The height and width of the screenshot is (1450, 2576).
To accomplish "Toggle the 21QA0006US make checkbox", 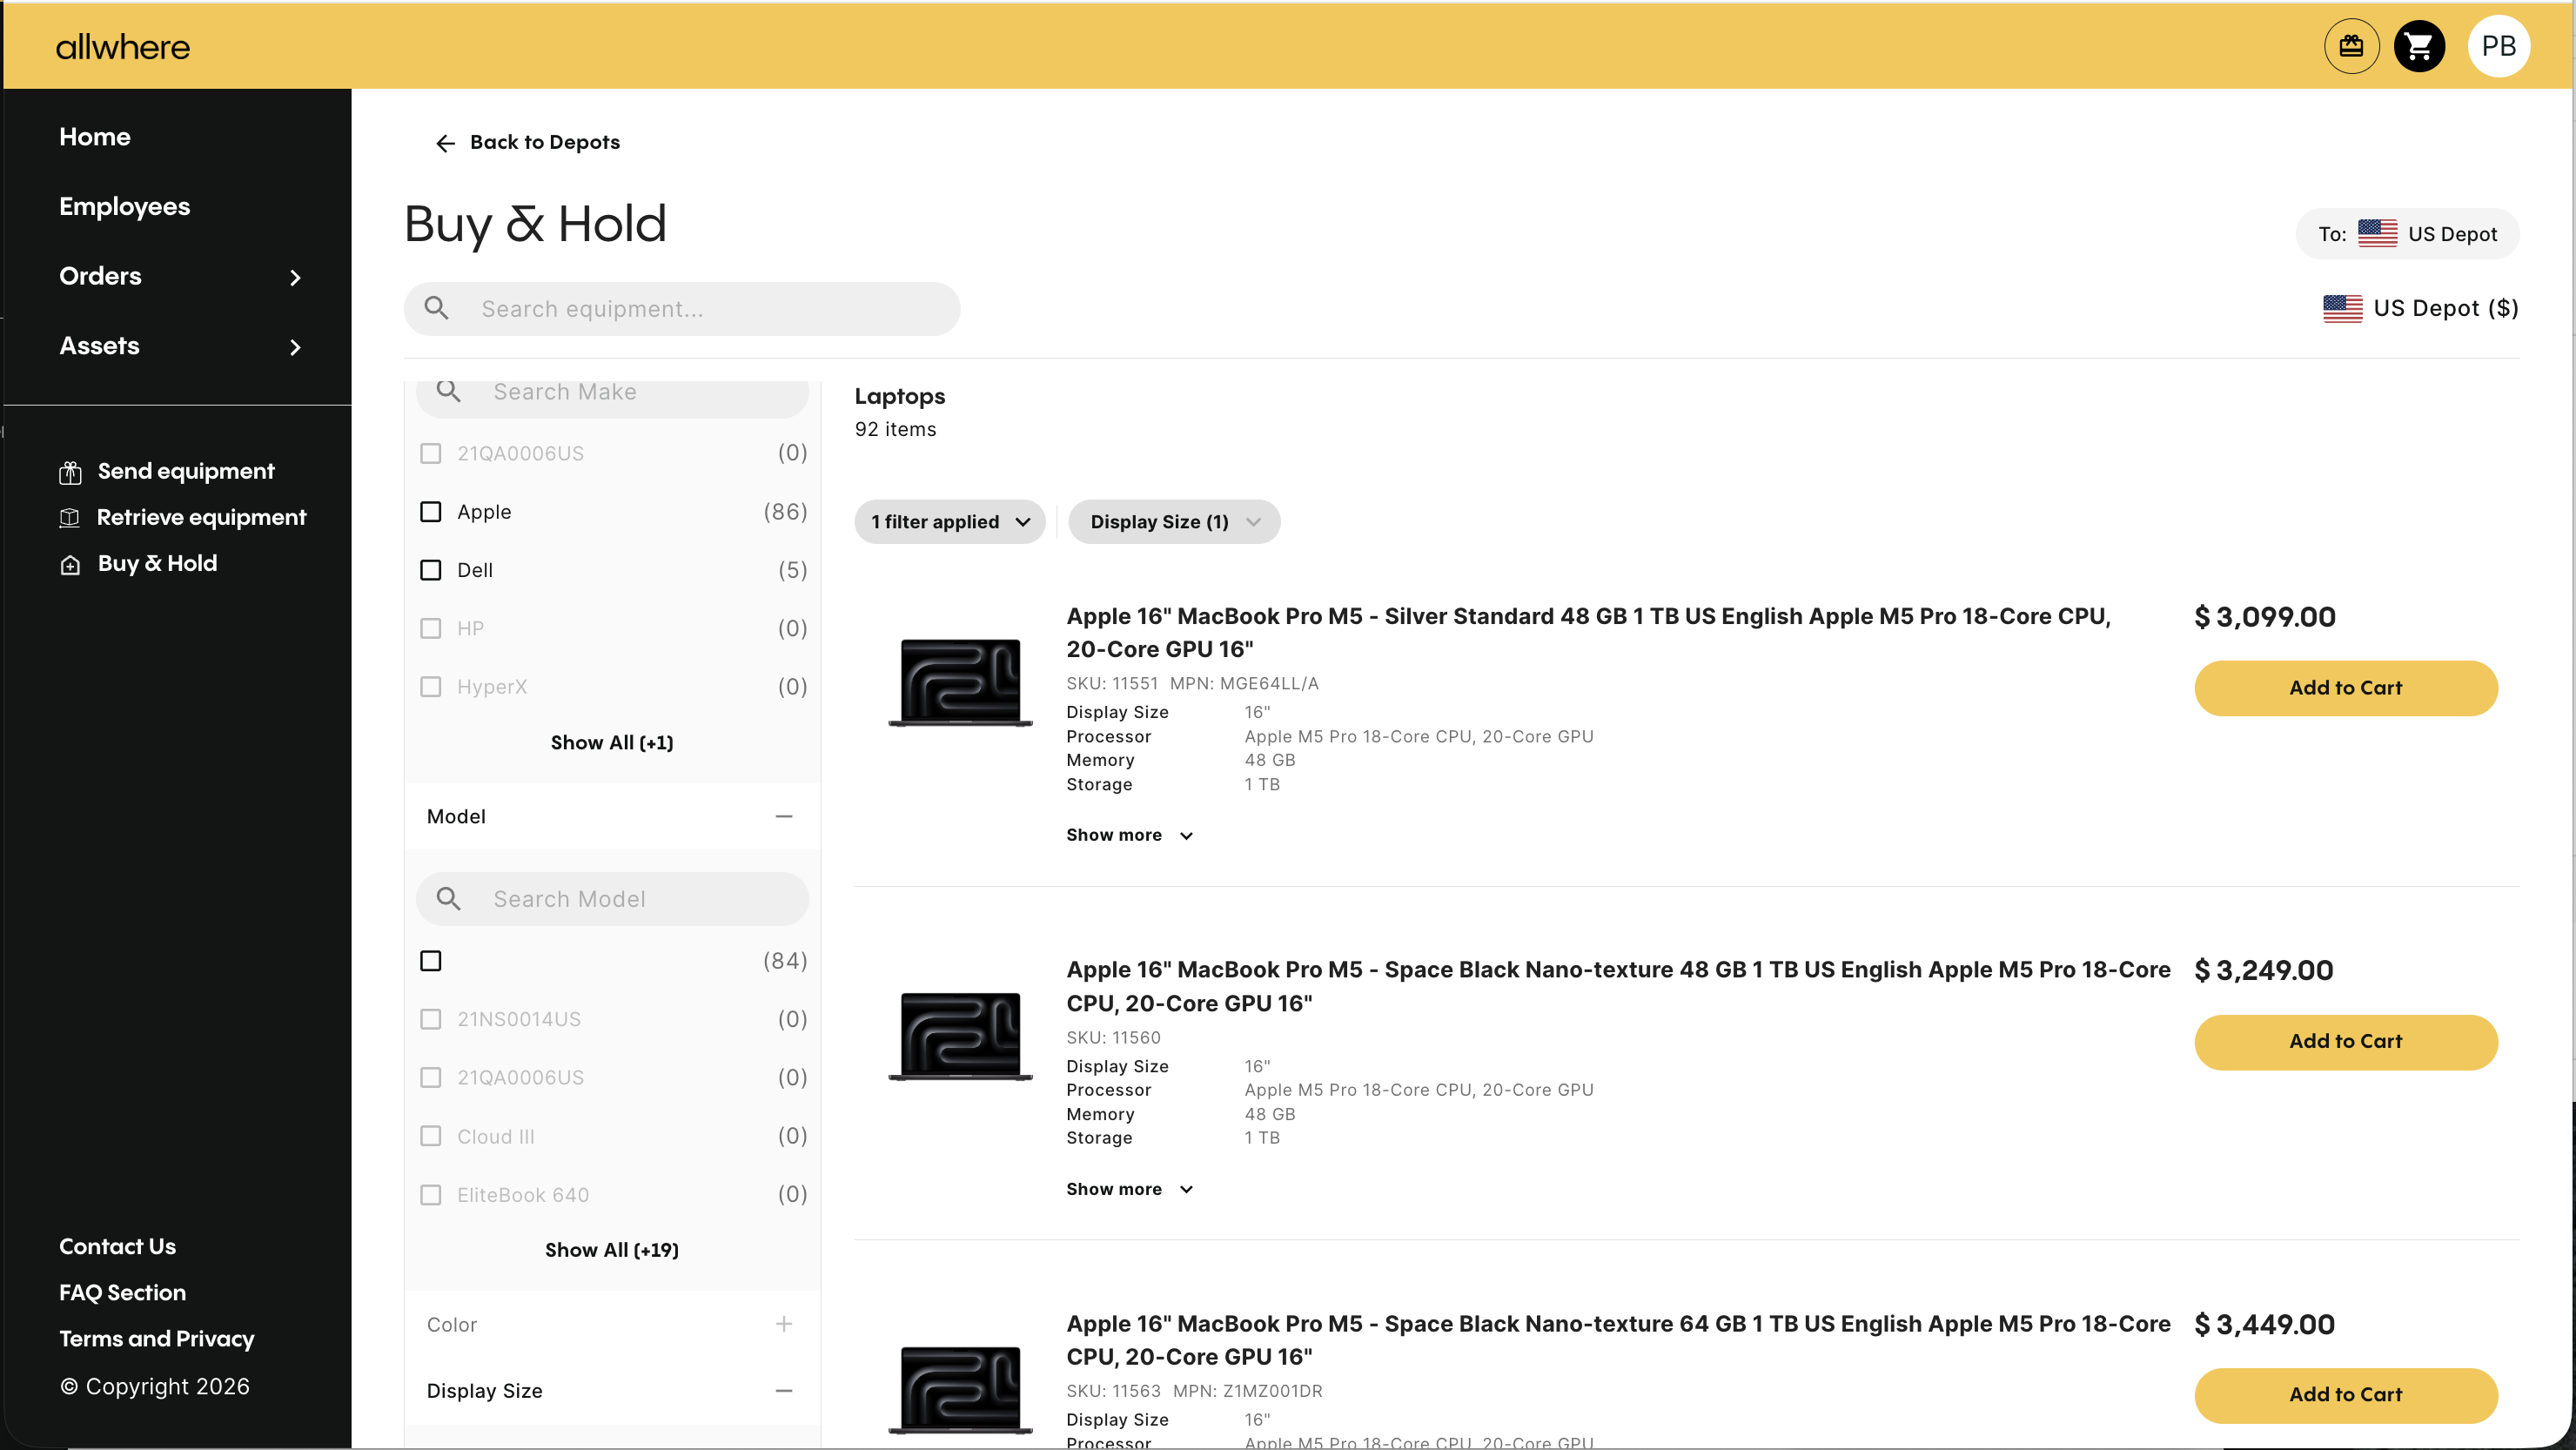I will (431, 453).
